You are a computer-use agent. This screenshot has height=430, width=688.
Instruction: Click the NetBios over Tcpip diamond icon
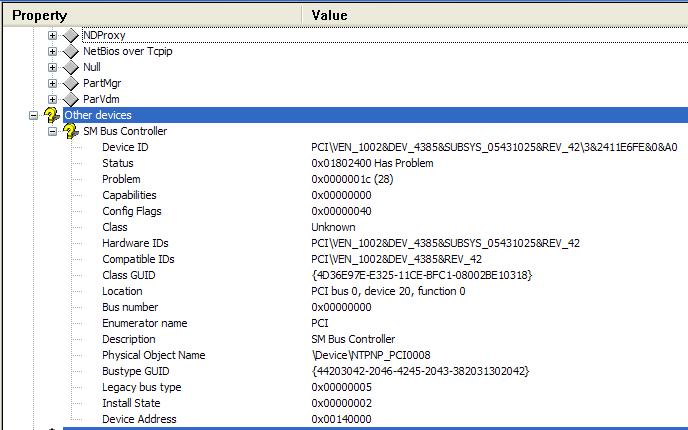[x=71, y=51]
